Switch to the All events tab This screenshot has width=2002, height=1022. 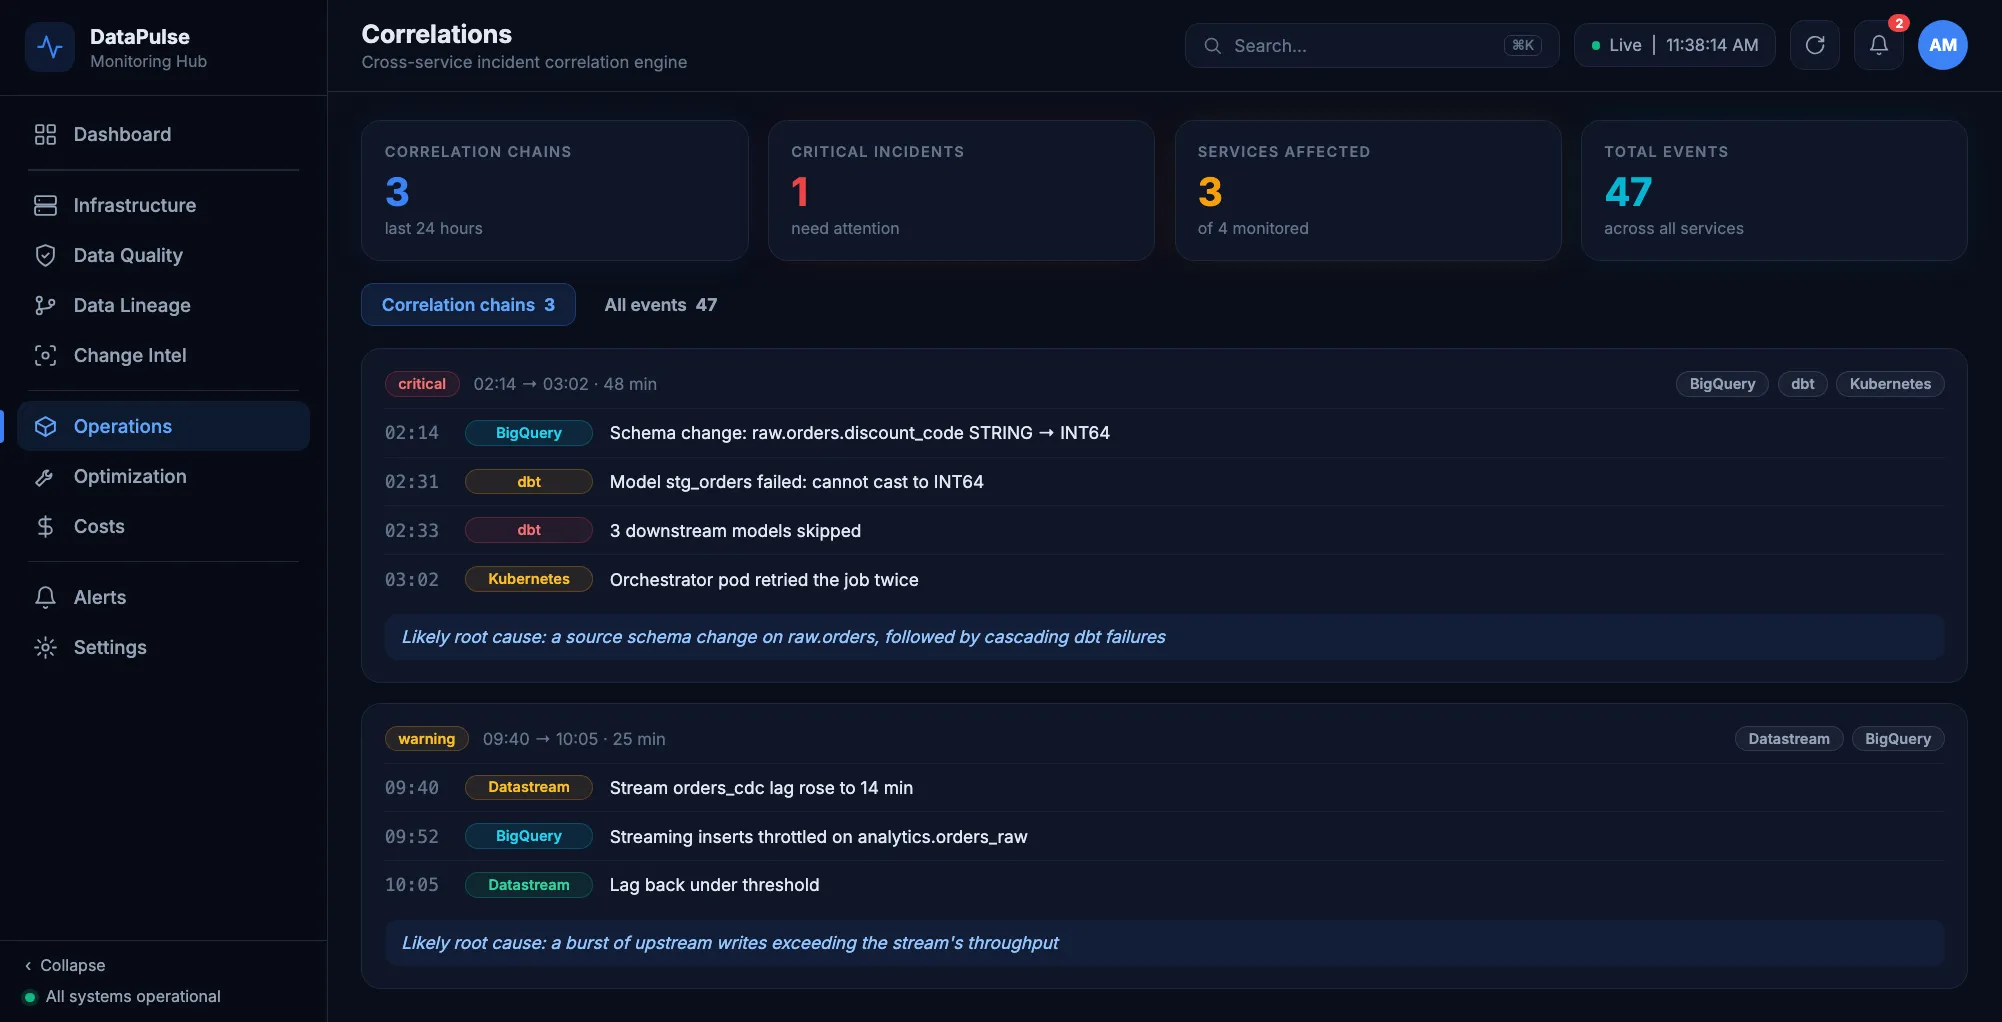click(x=660, y=305)
